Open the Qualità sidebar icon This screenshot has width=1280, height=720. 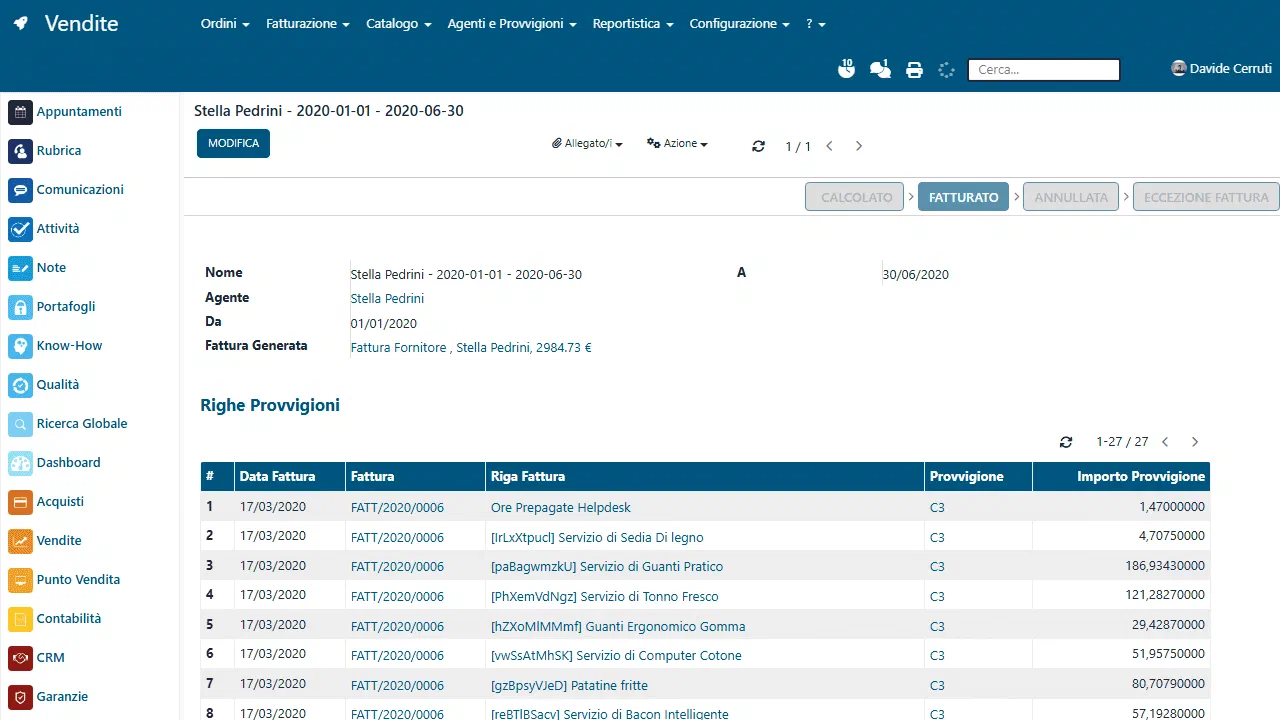21,385
